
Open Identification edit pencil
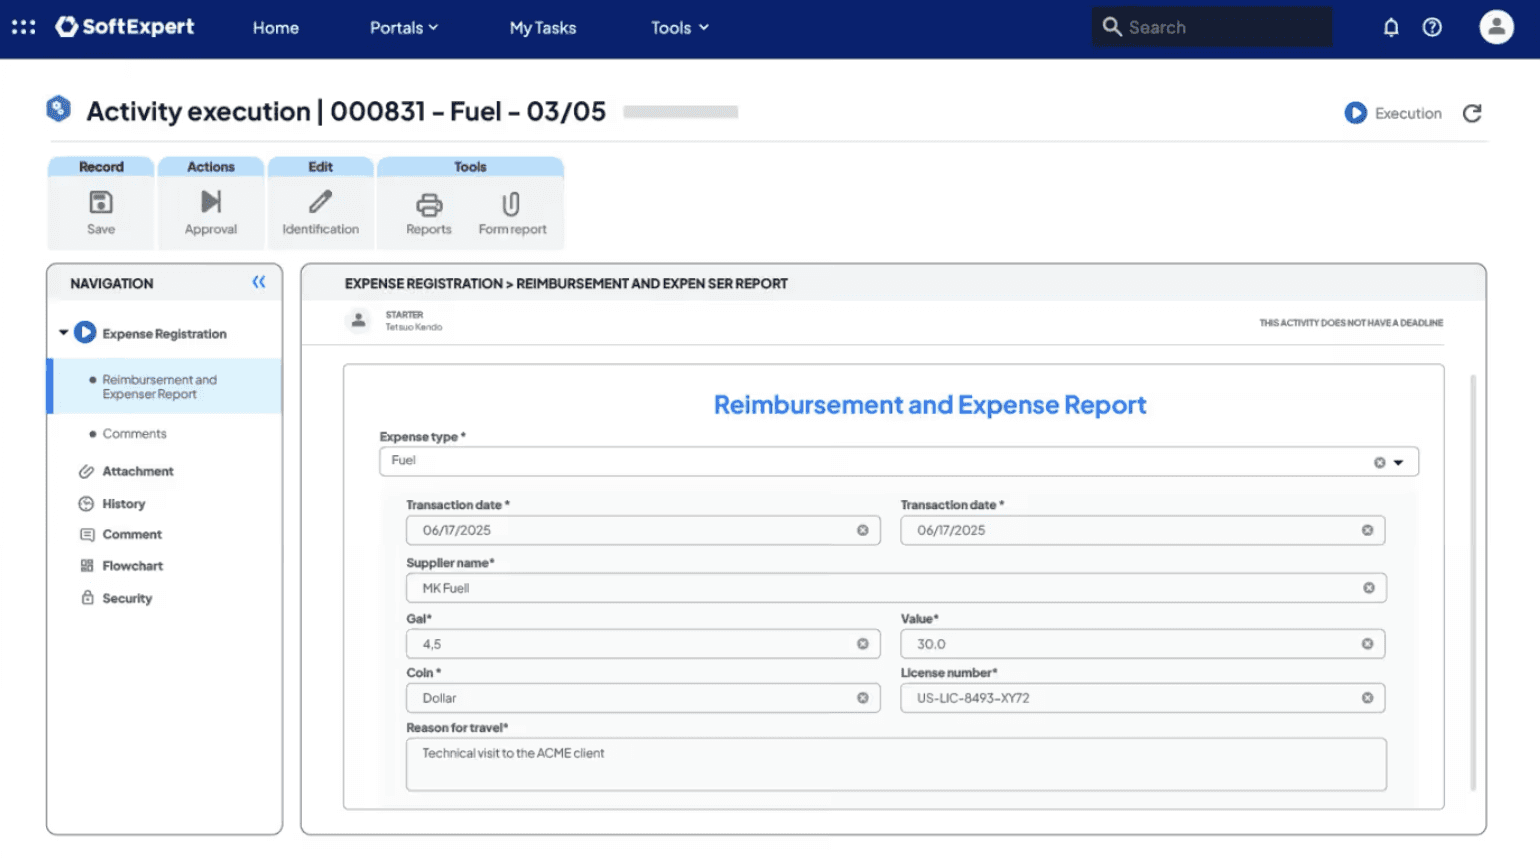(320, 202)
